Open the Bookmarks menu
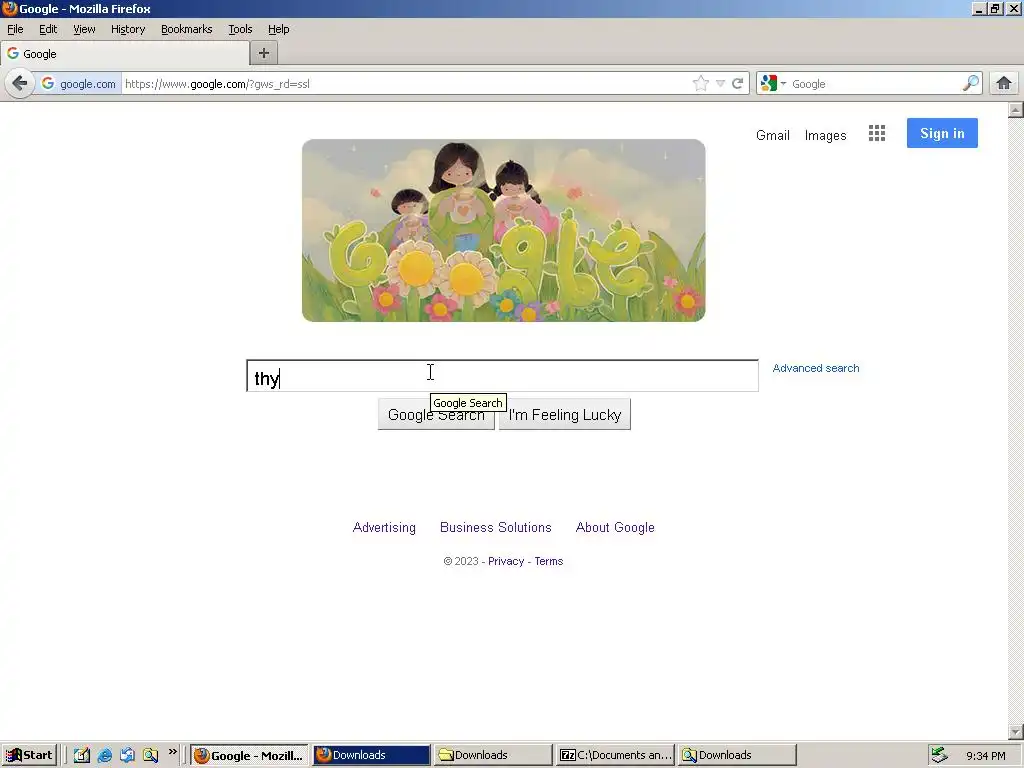 (187, 29)
